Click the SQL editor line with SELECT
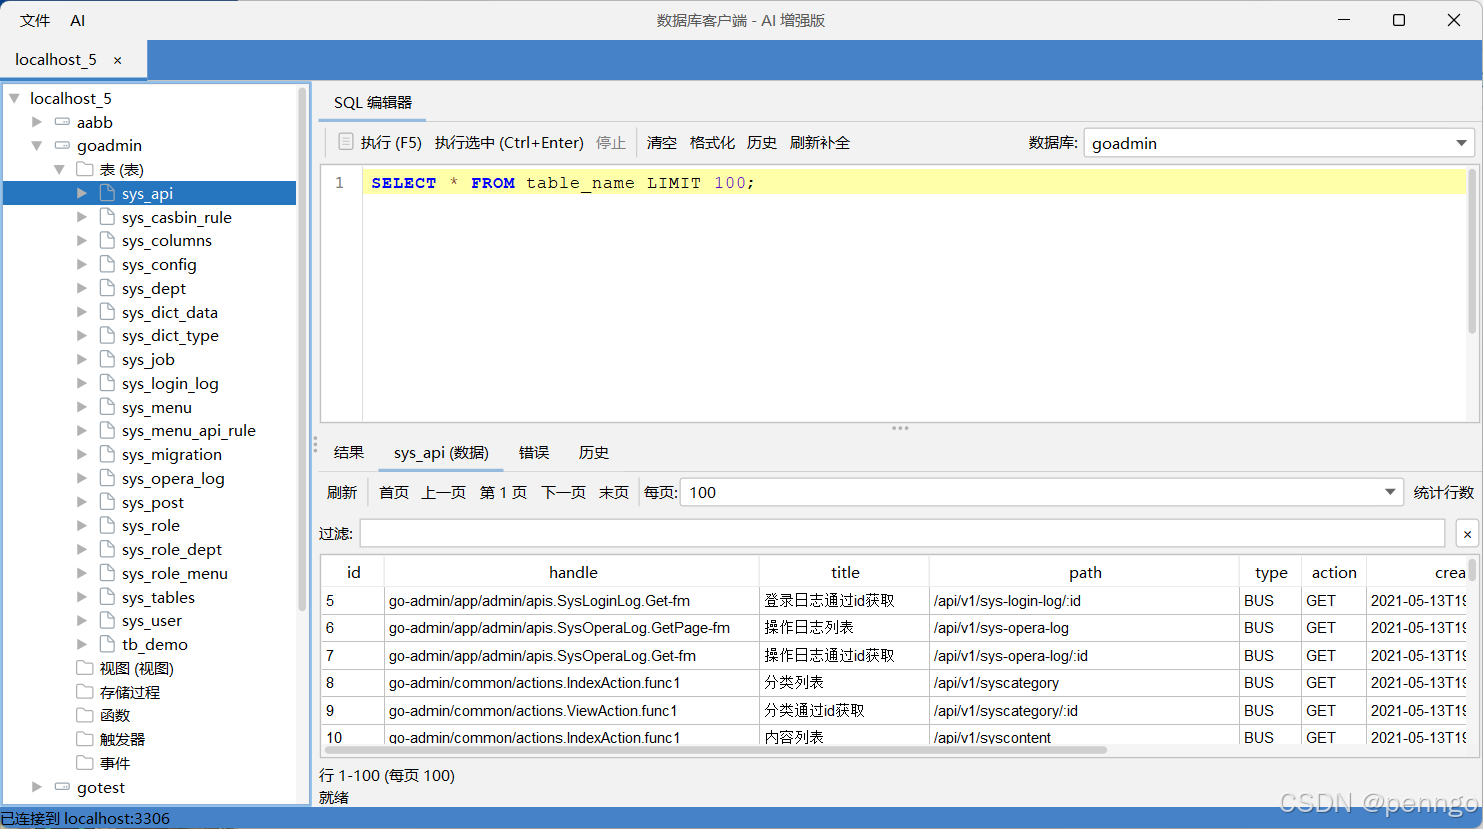1483x829 pixels. click(915, 182)
